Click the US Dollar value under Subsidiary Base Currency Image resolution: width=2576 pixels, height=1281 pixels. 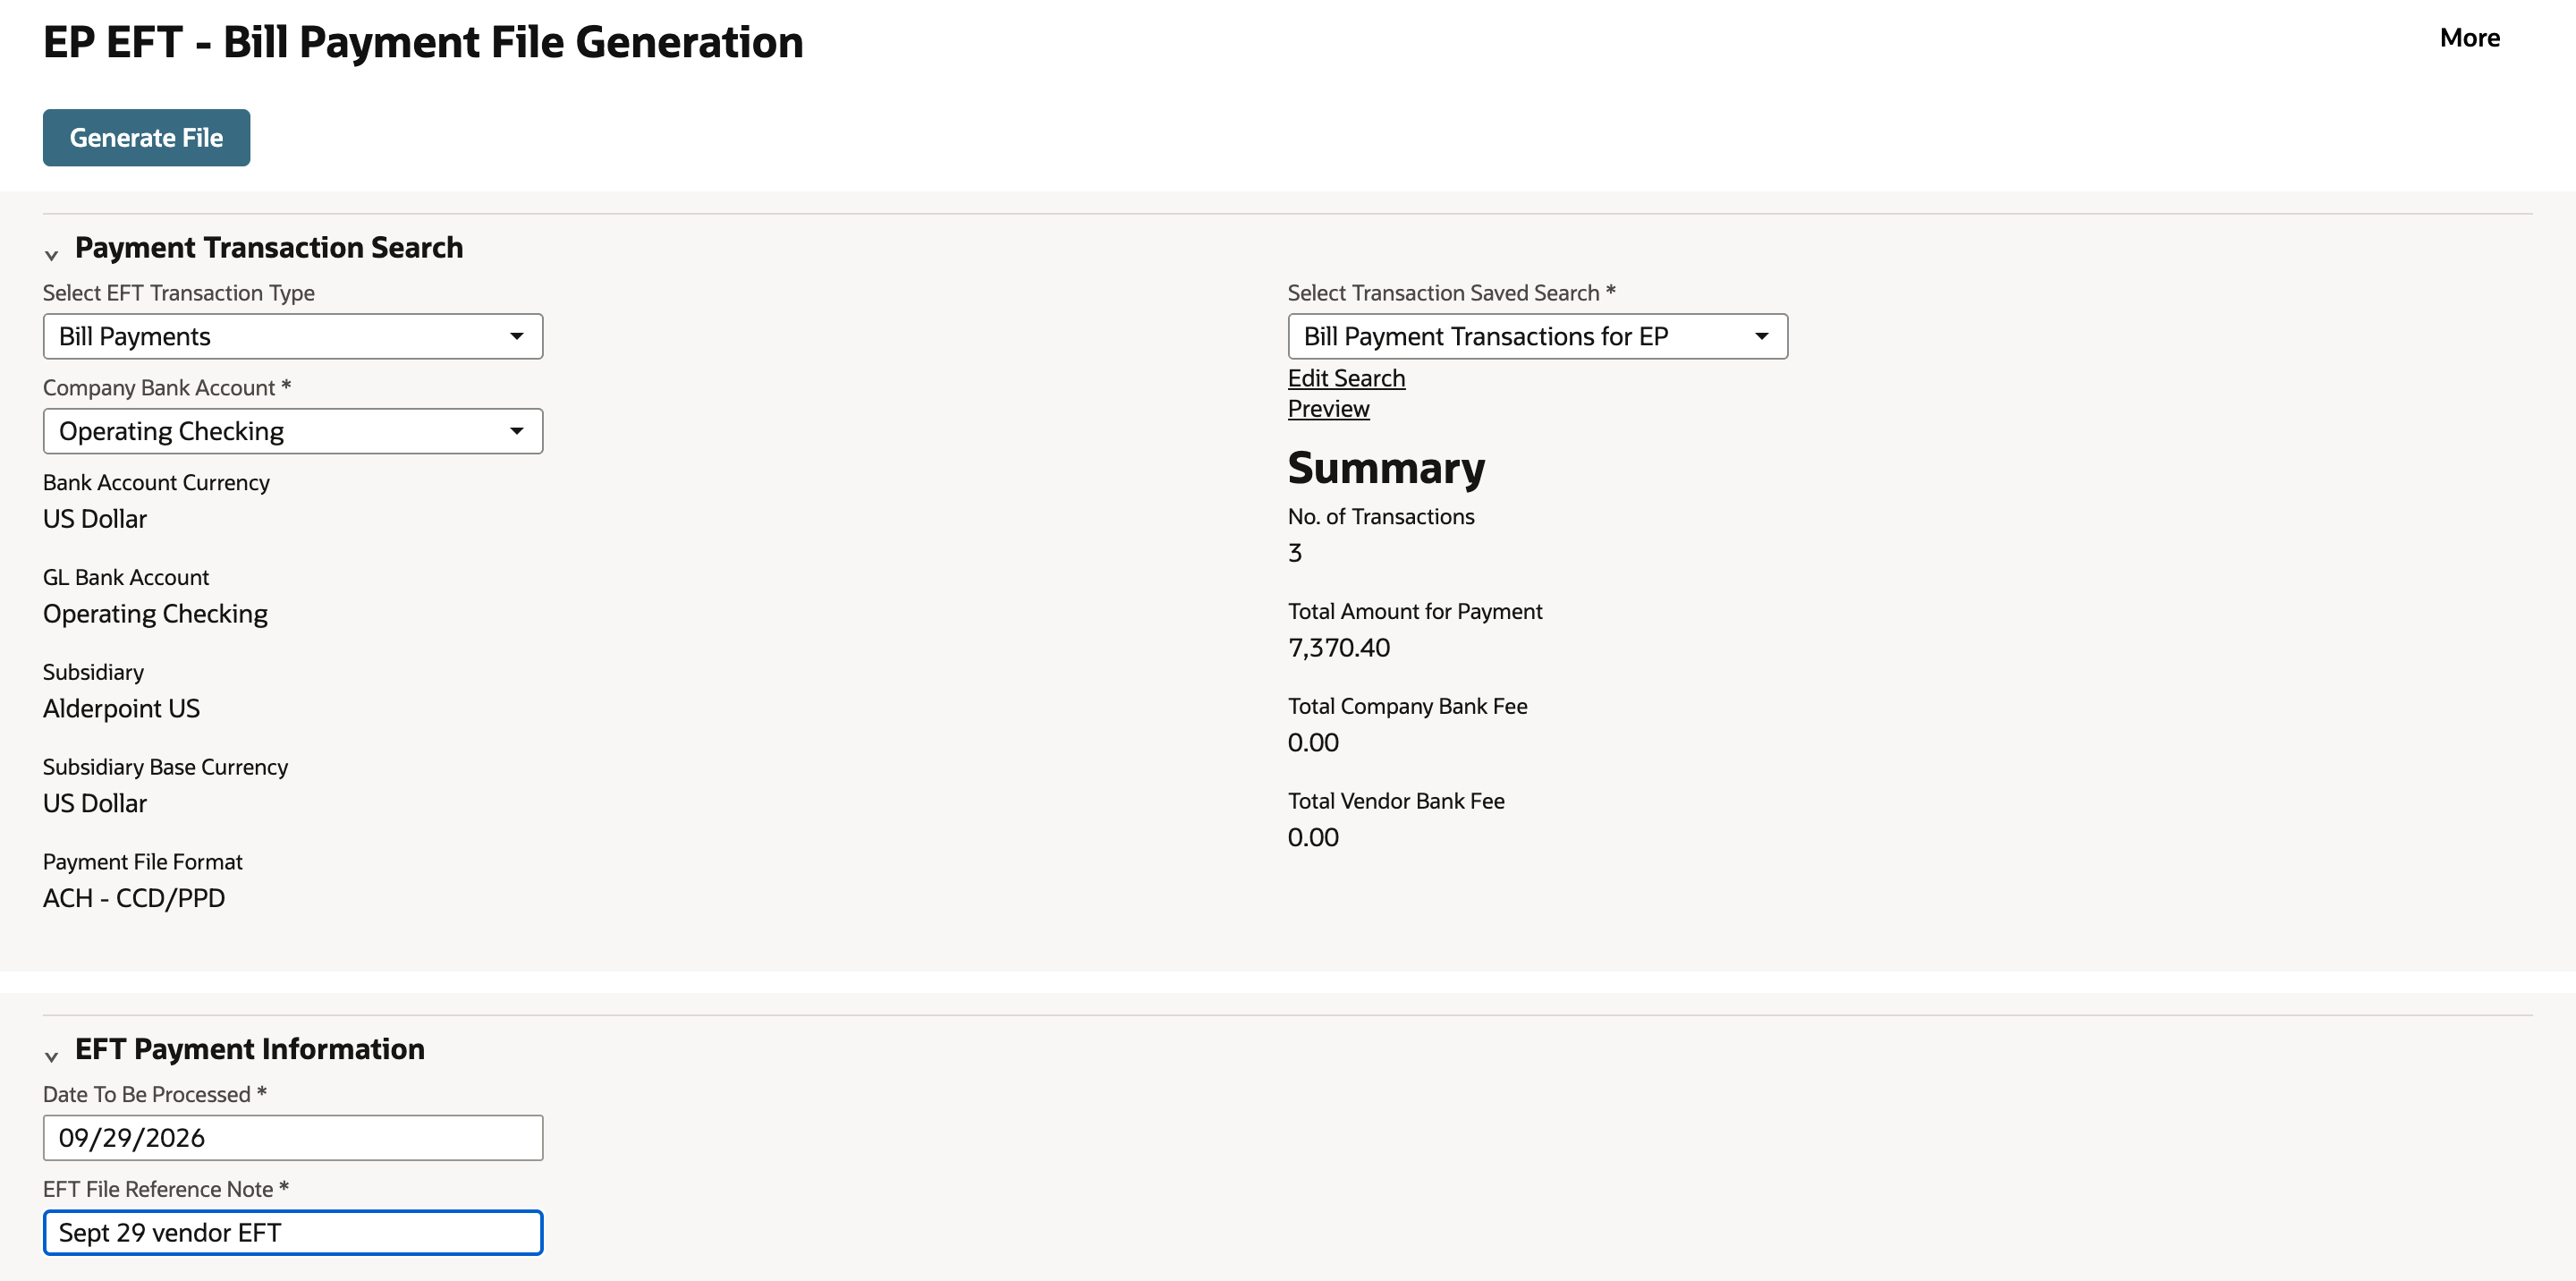click(x=95, y=804)
